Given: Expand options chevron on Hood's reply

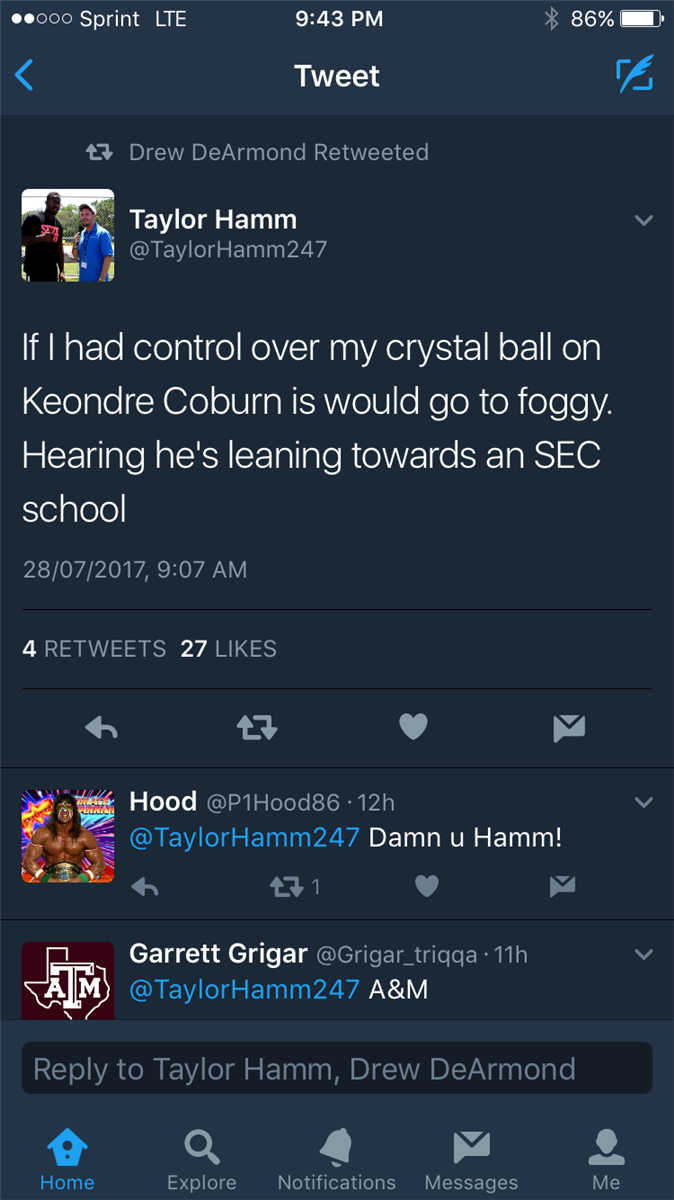Looking at the screenshot, I should (644, 802).
